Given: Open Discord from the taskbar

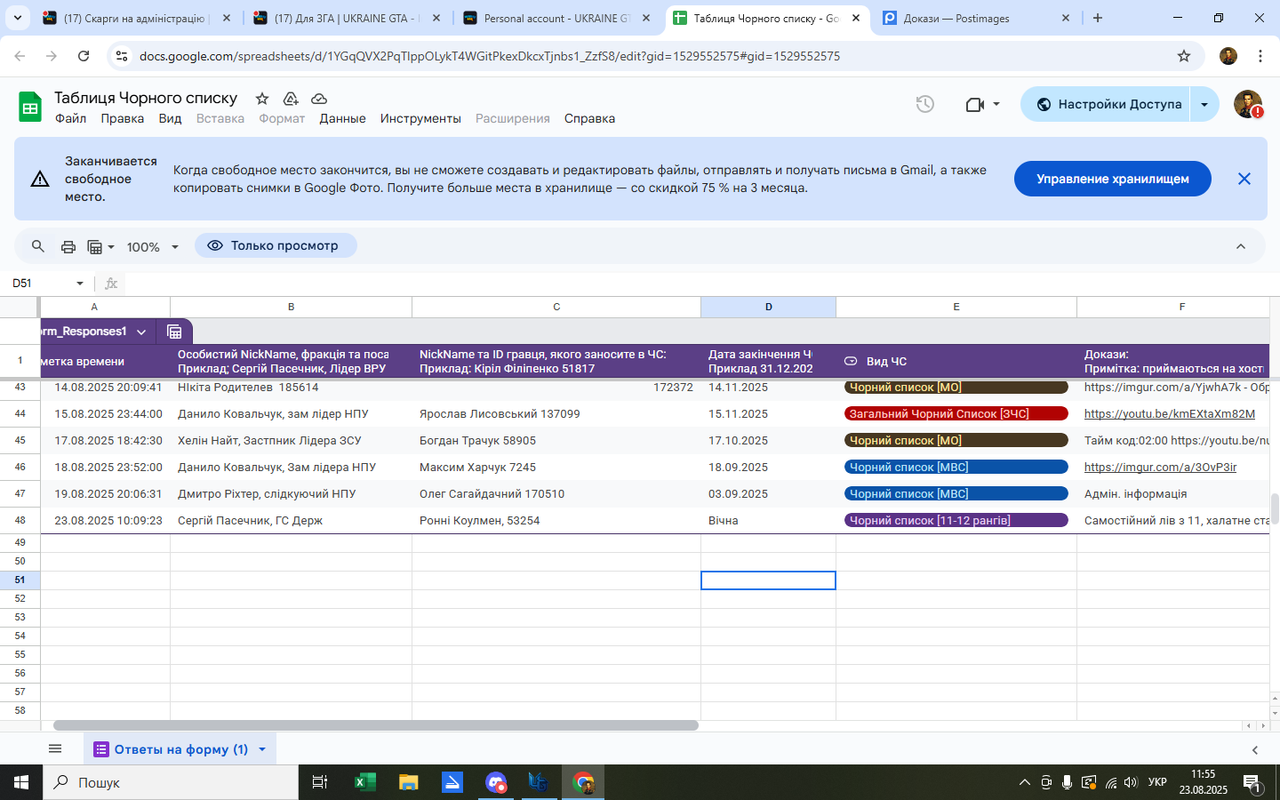Looking at the screenshot, I should click(x=496, y=782).
